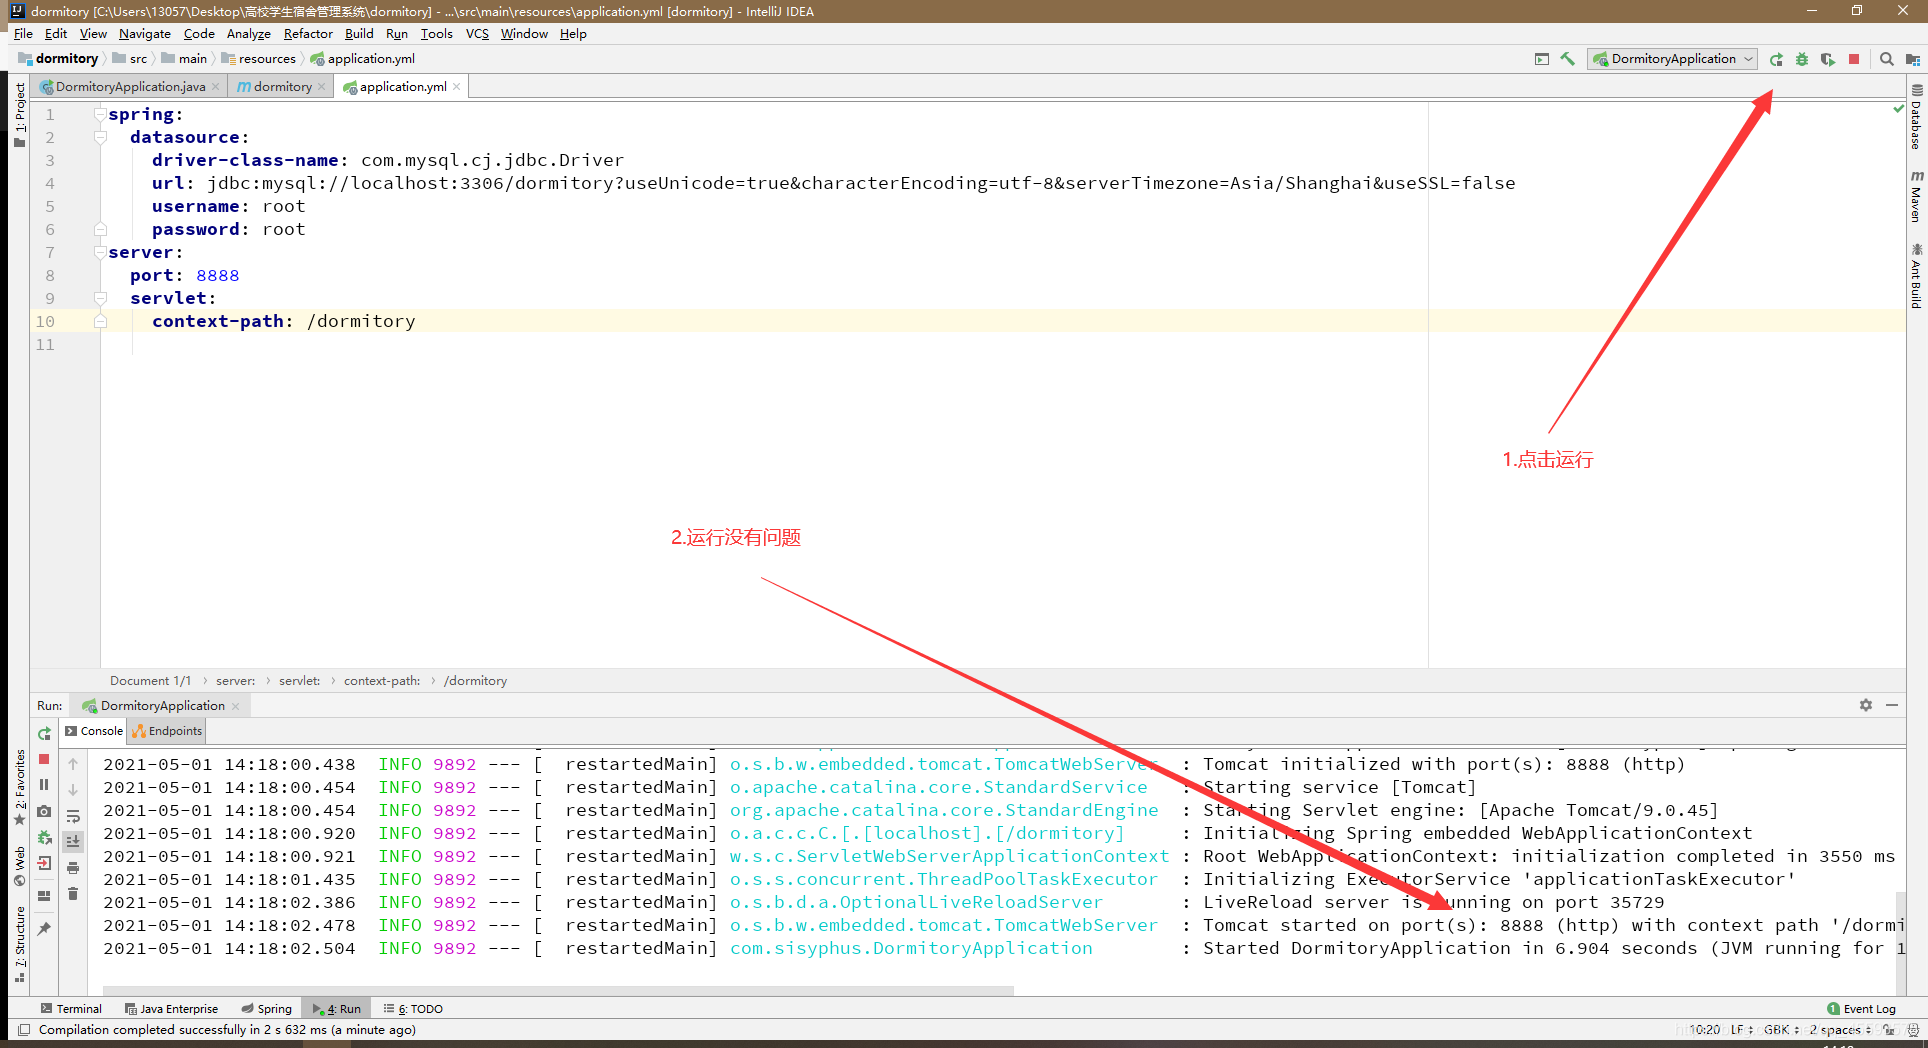Screen dimensions: 1928x1048
Task: Switch to the Endpoints tab
Action: (x=167, y=731)
